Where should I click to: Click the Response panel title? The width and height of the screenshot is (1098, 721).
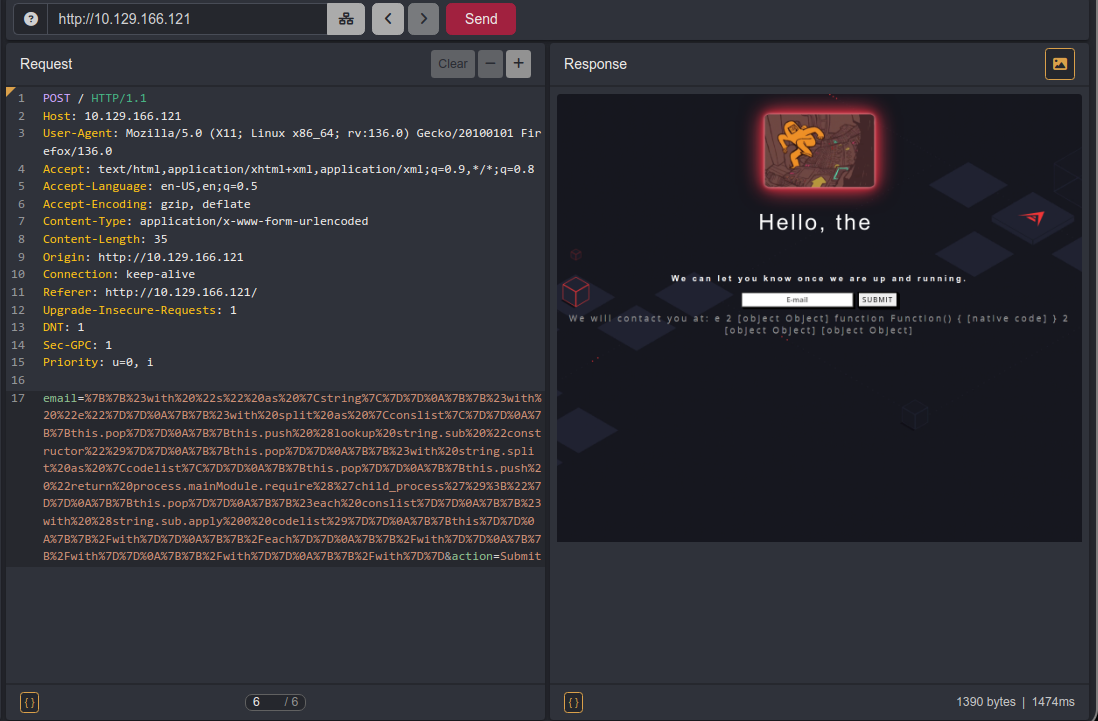click(x=595, y=64)
